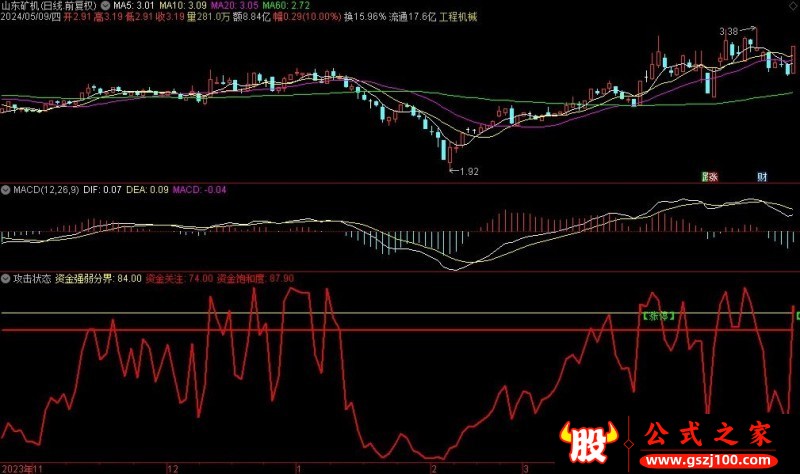The width and height of the screenshot is (800, 474).
Task: Open the 攻击状态 indicator label
Action: [x=31, y=277]
